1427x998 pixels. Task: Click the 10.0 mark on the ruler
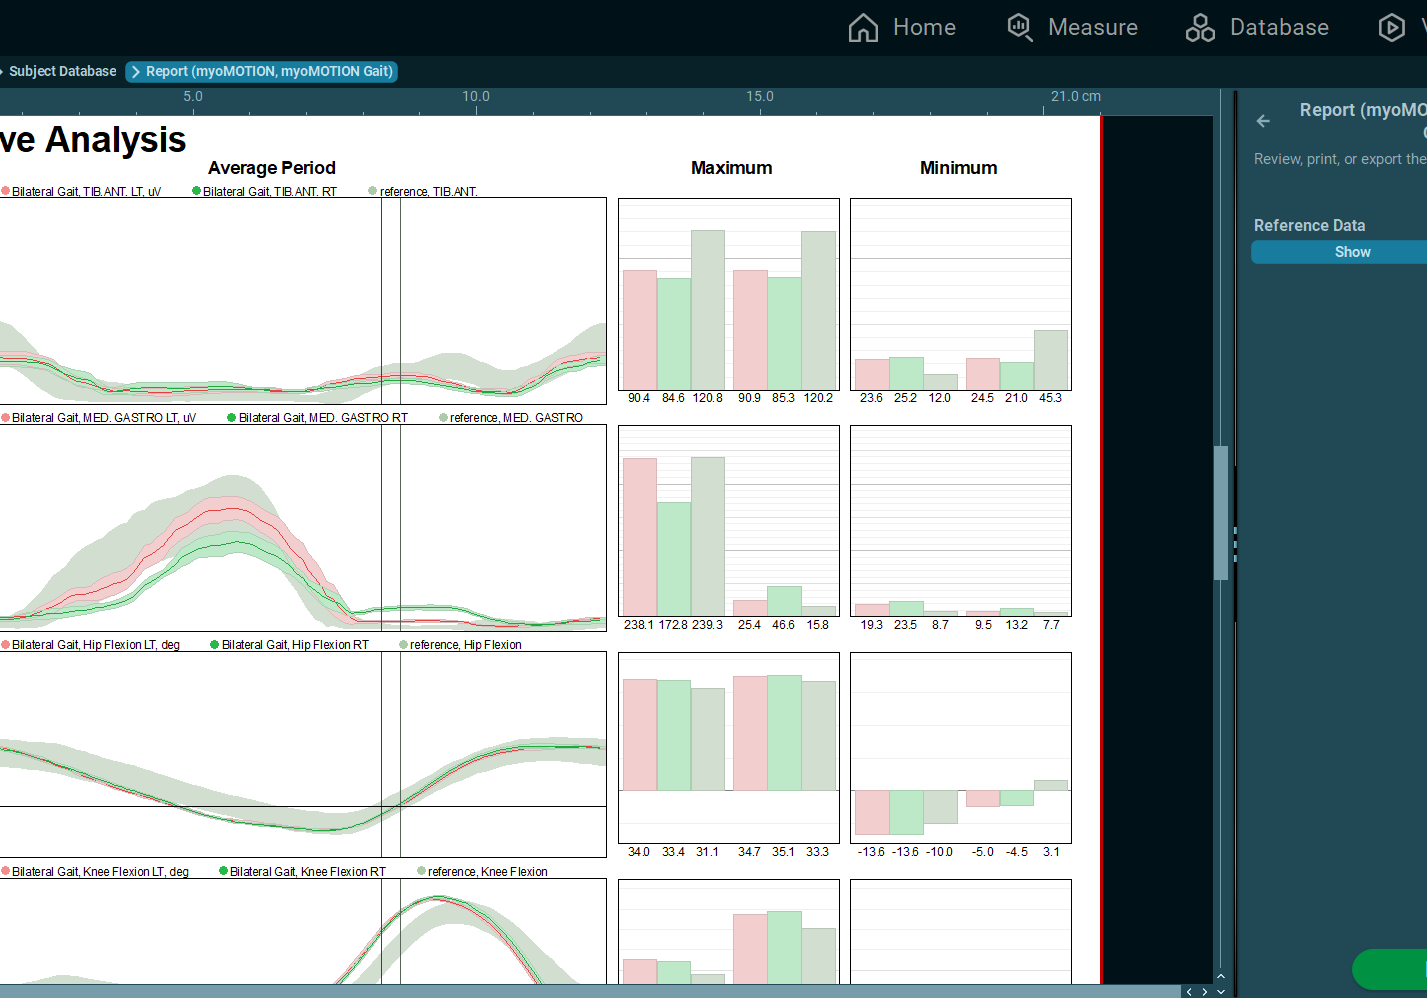476,97
